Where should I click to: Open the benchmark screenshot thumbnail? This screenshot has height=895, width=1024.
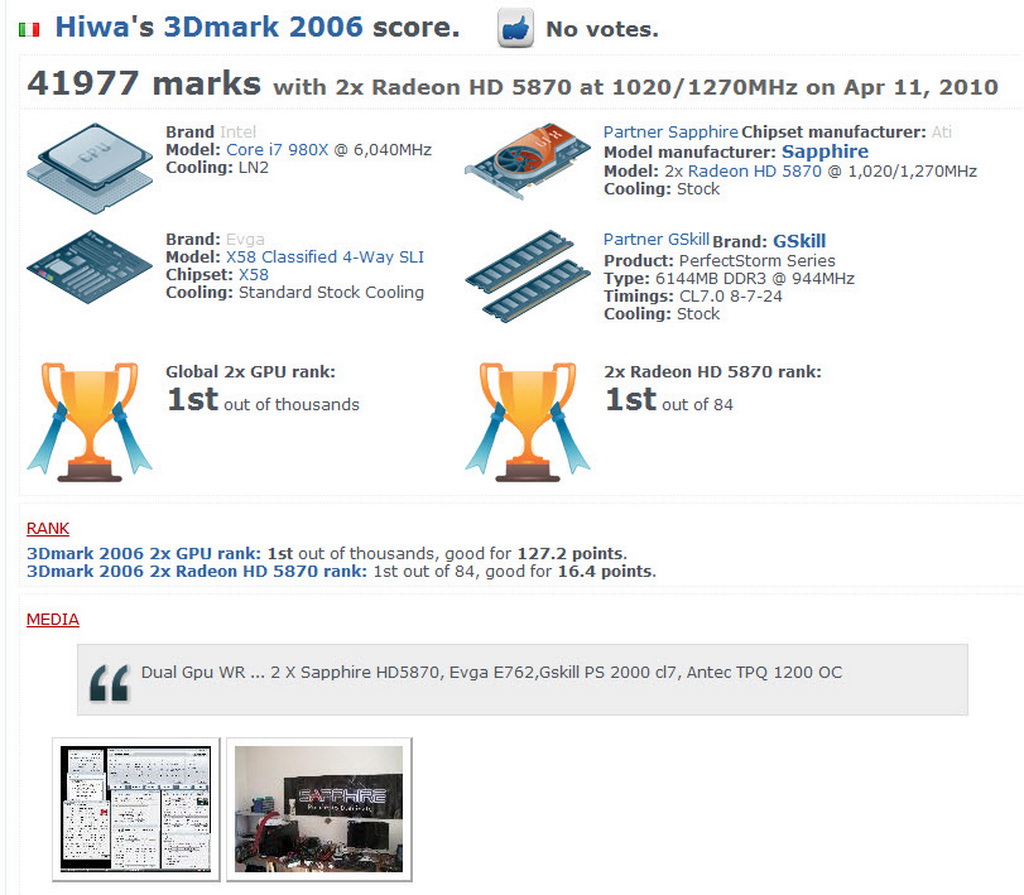pos(136,809)
